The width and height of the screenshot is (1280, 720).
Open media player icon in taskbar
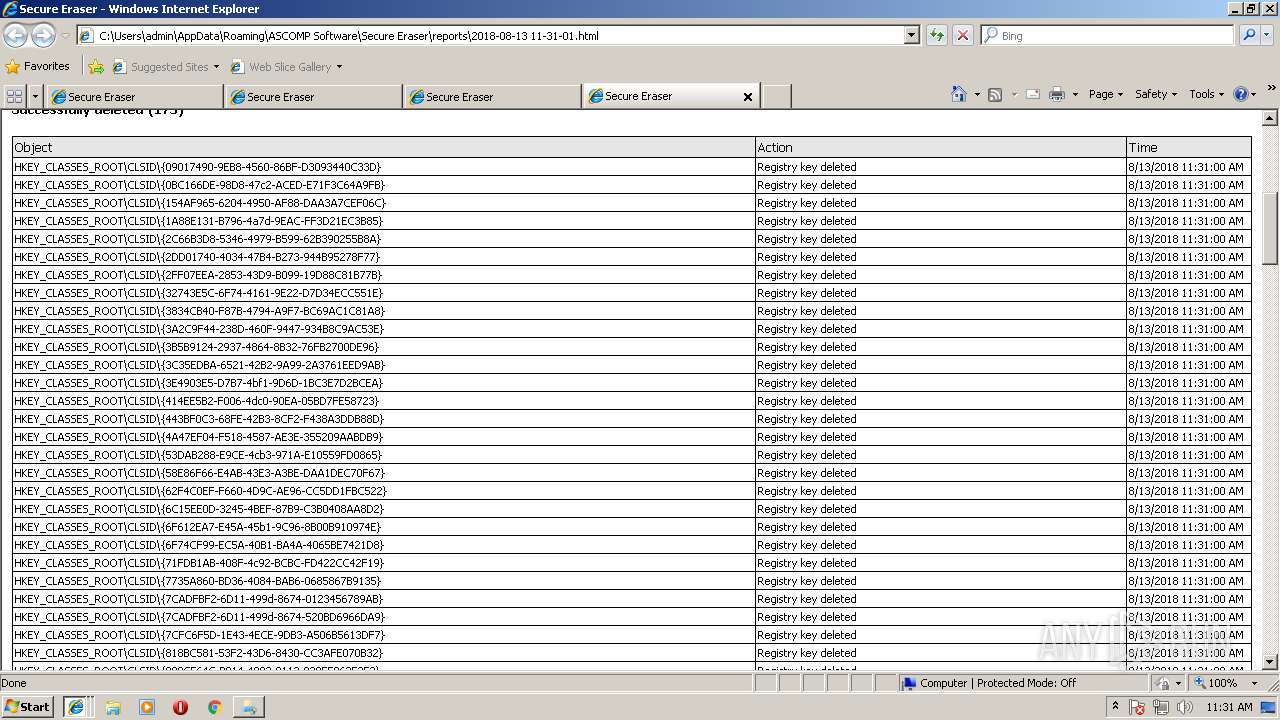[x=147, y=707]
